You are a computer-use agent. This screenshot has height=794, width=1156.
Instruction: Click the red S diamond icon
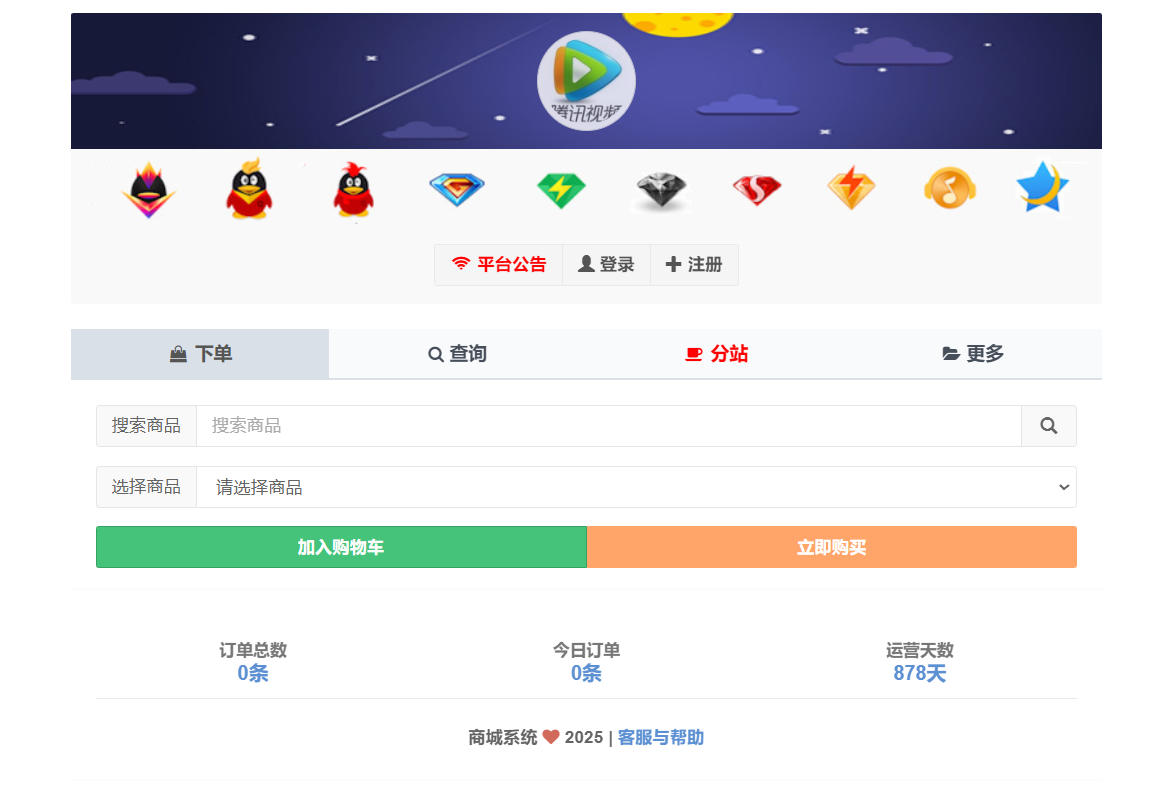tap(757, 190)
